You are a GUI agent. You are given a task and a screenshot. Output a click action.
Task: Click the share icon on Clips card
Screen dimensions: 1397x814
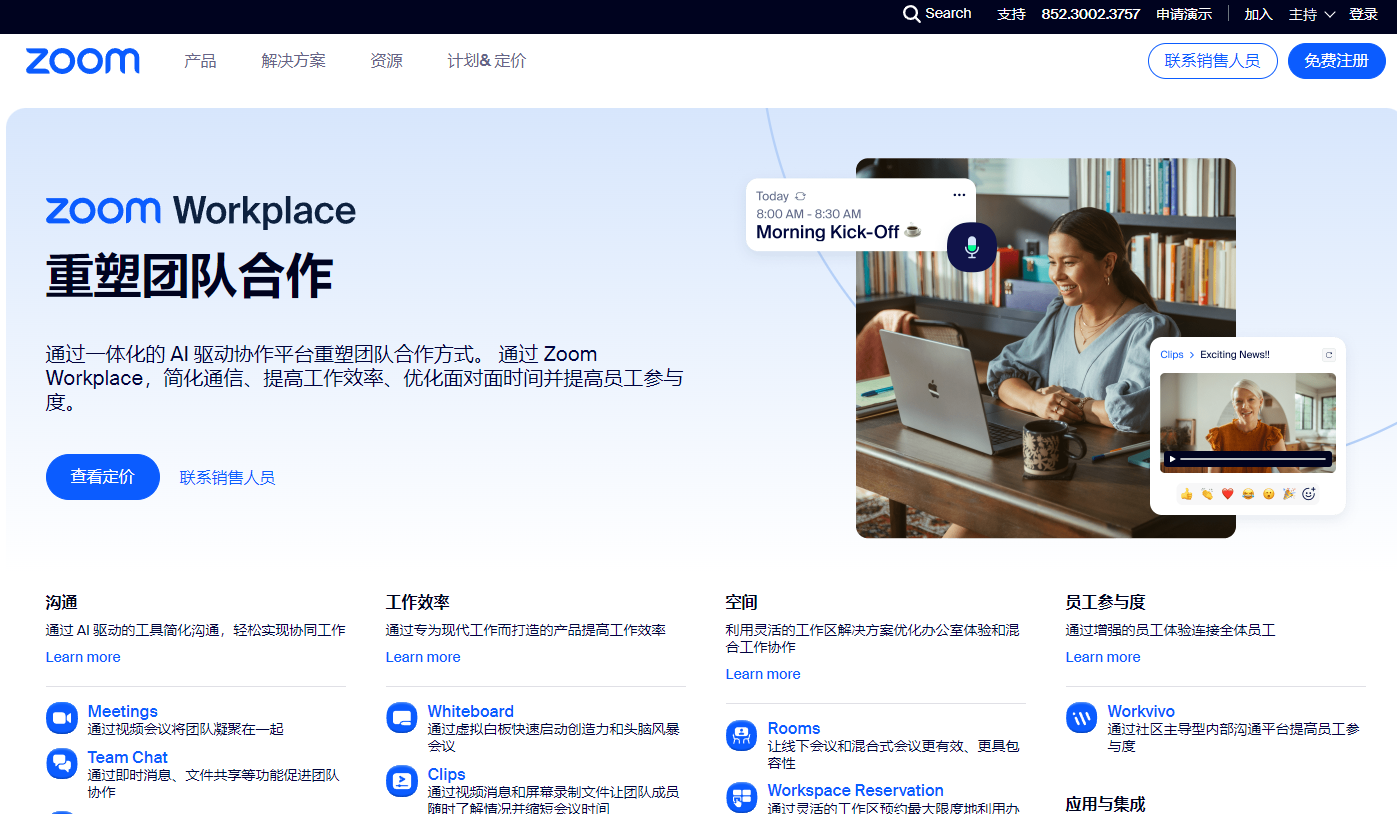[x=1329, y=355]
